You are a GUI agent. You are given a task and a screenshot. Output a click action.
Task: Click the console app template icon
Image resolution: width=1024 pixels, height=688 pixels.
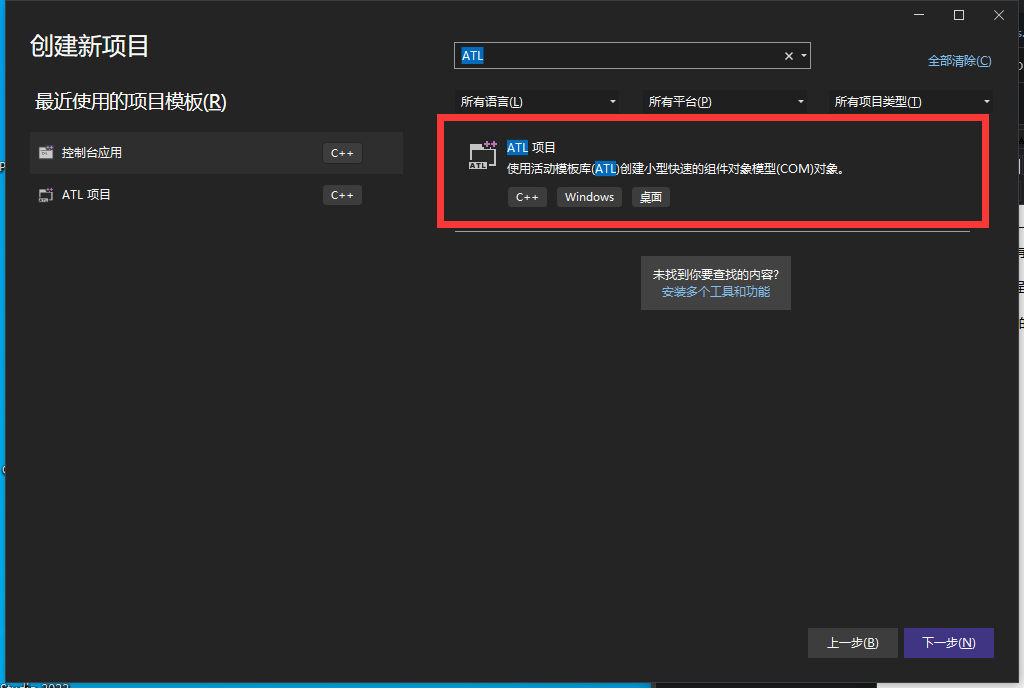[x=46, y=153]
